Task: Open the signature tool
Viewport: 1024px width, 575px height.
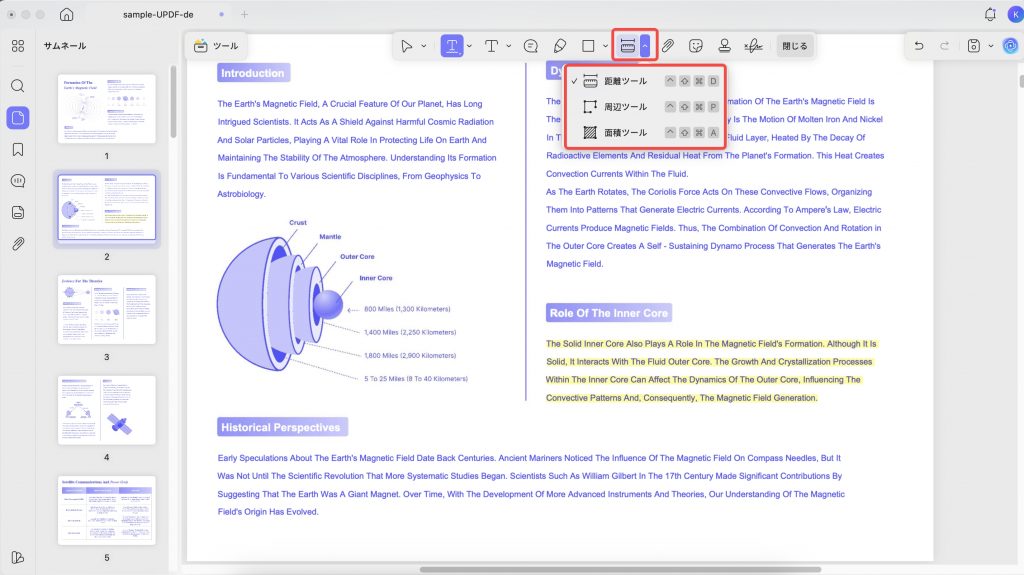Action: (753, 46)
